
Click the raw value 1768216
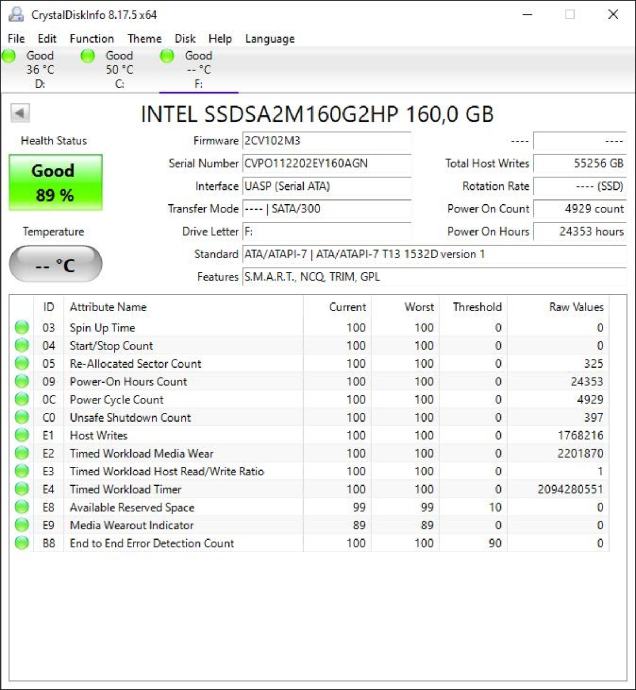[580, 435]
